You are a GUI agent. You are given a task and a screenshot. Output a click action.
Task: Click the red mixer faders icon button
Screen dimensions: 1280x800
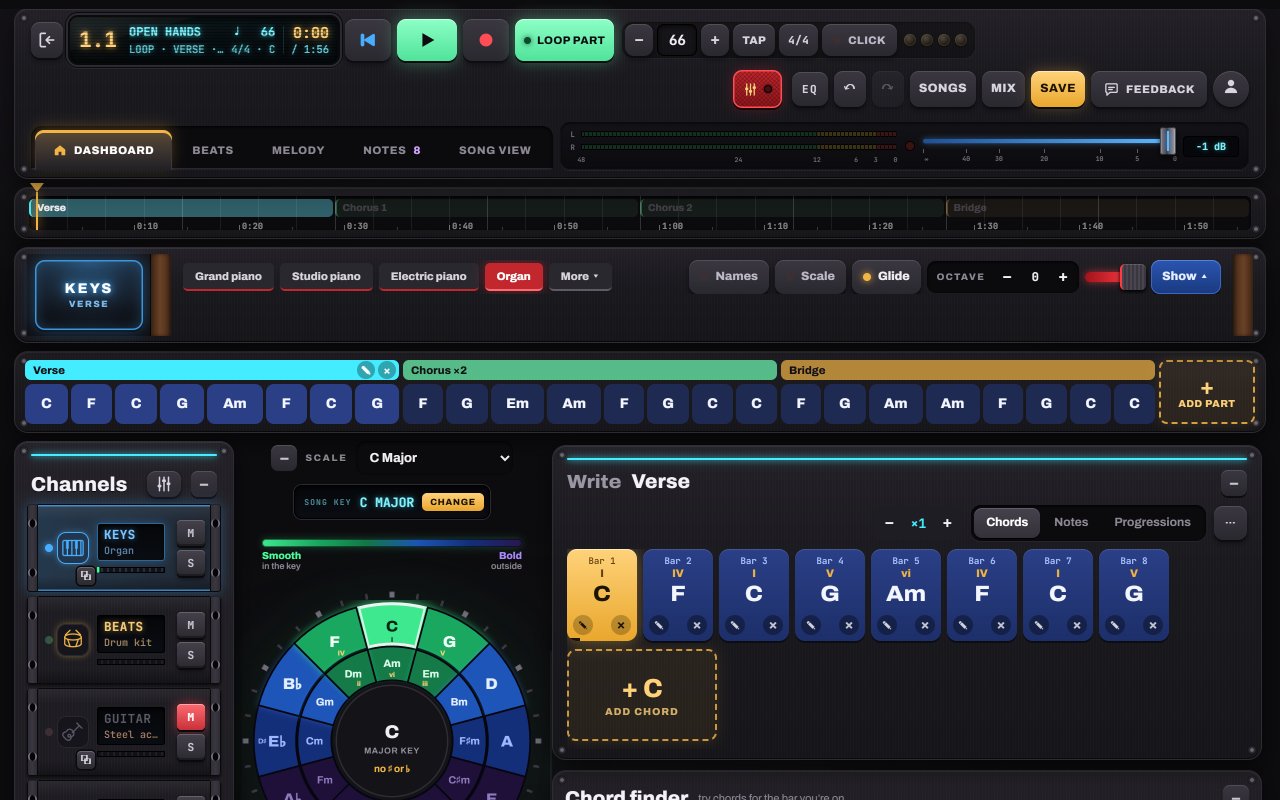(x=757, y=88)
